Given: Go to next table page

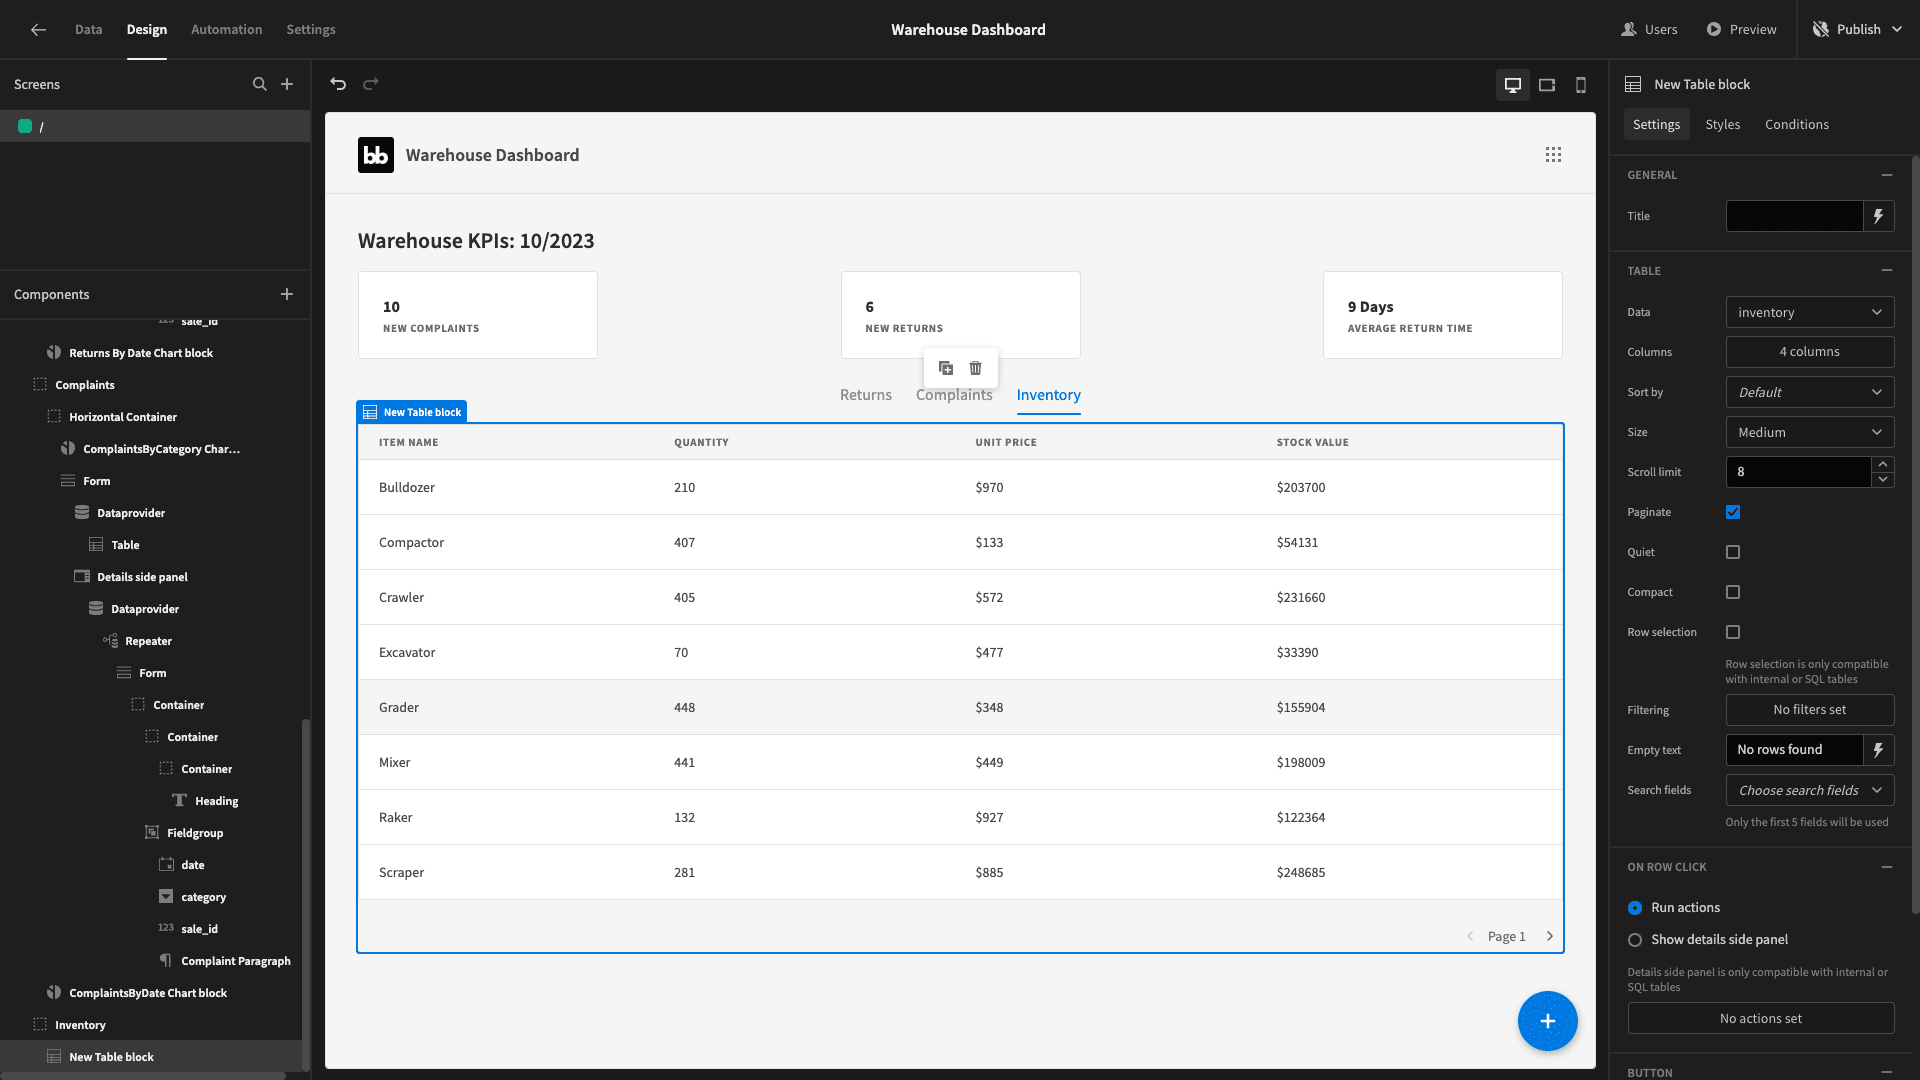Looking at the screenshot, I should 1550,936.
